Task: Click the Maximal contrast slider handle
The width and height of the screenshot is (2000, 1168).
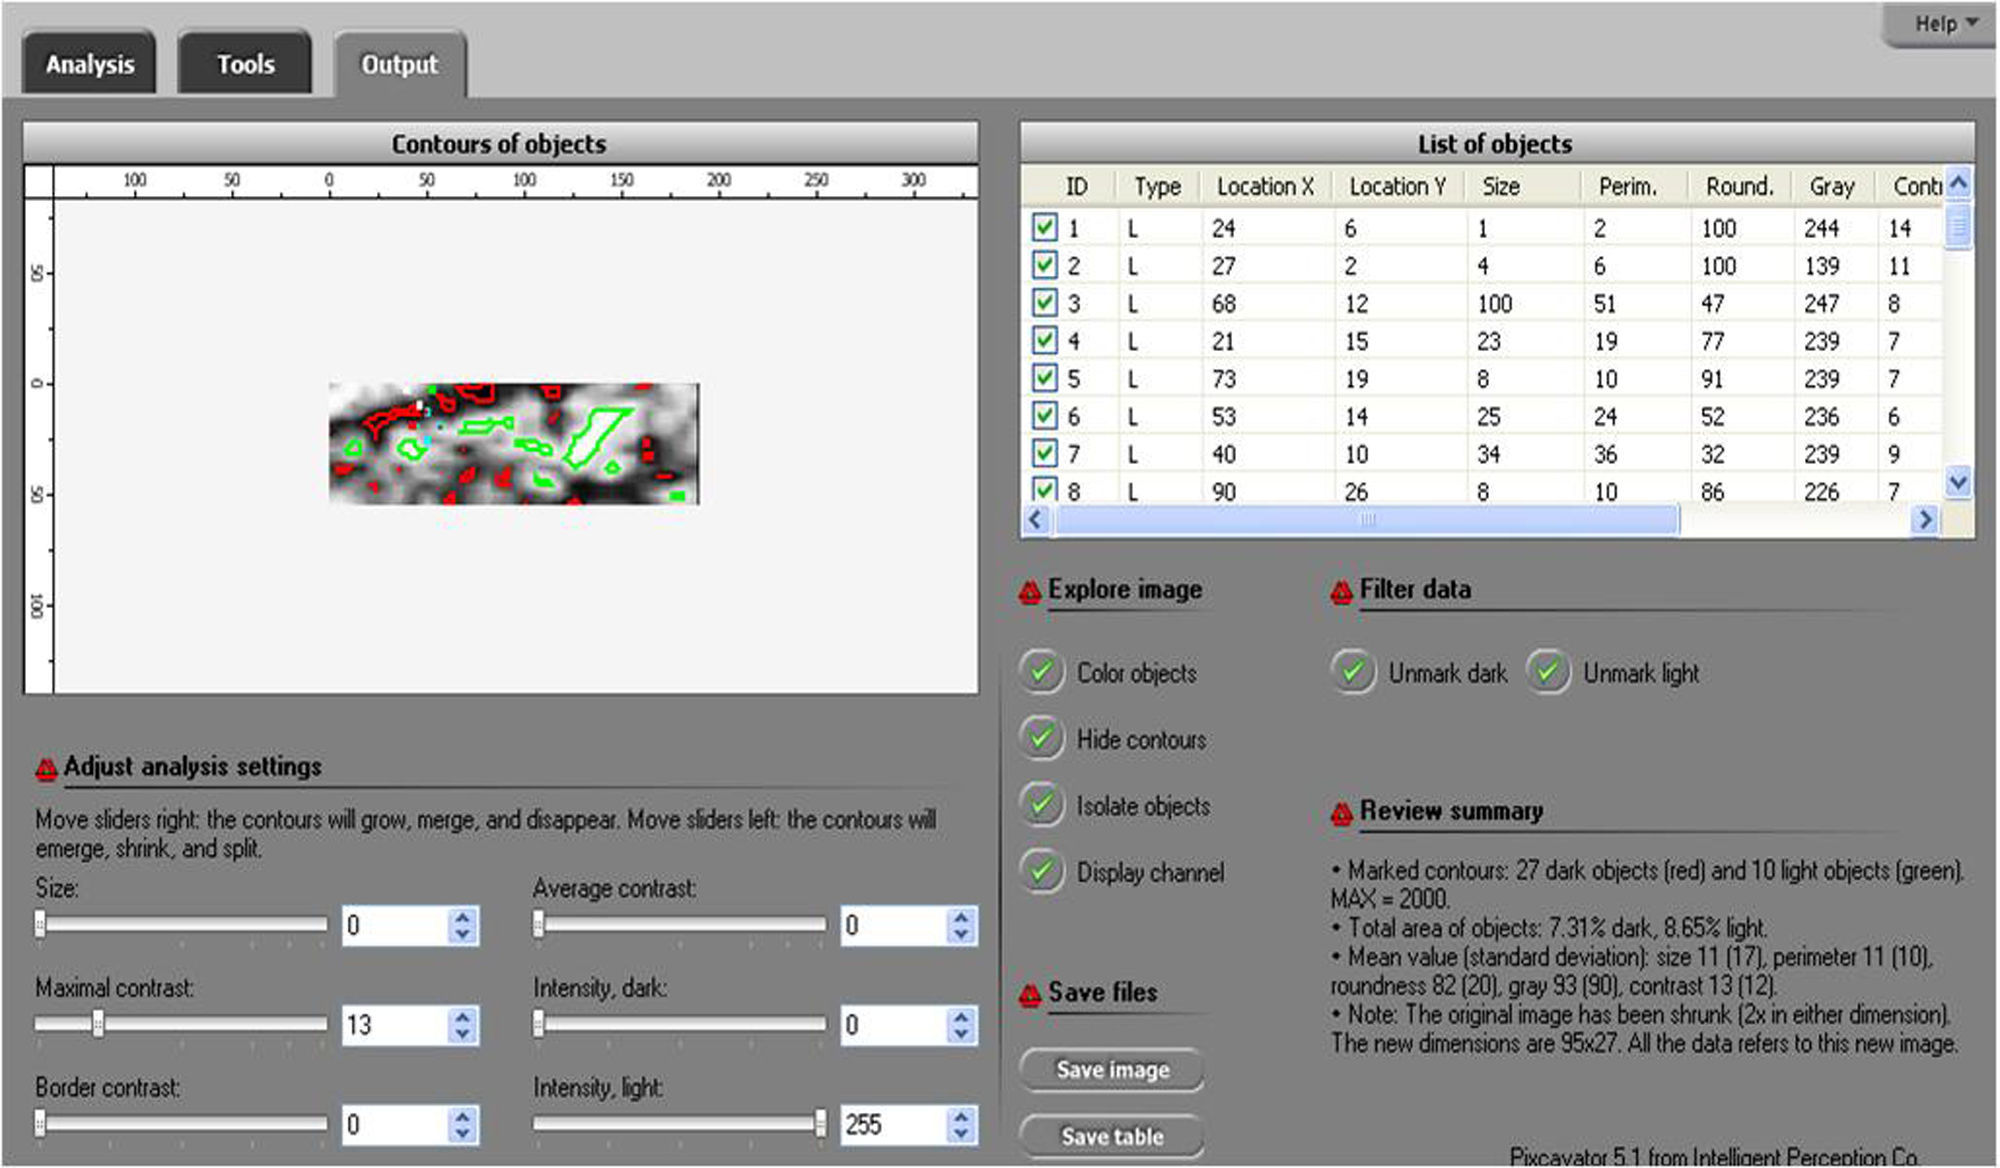Action: point(98,1023)
